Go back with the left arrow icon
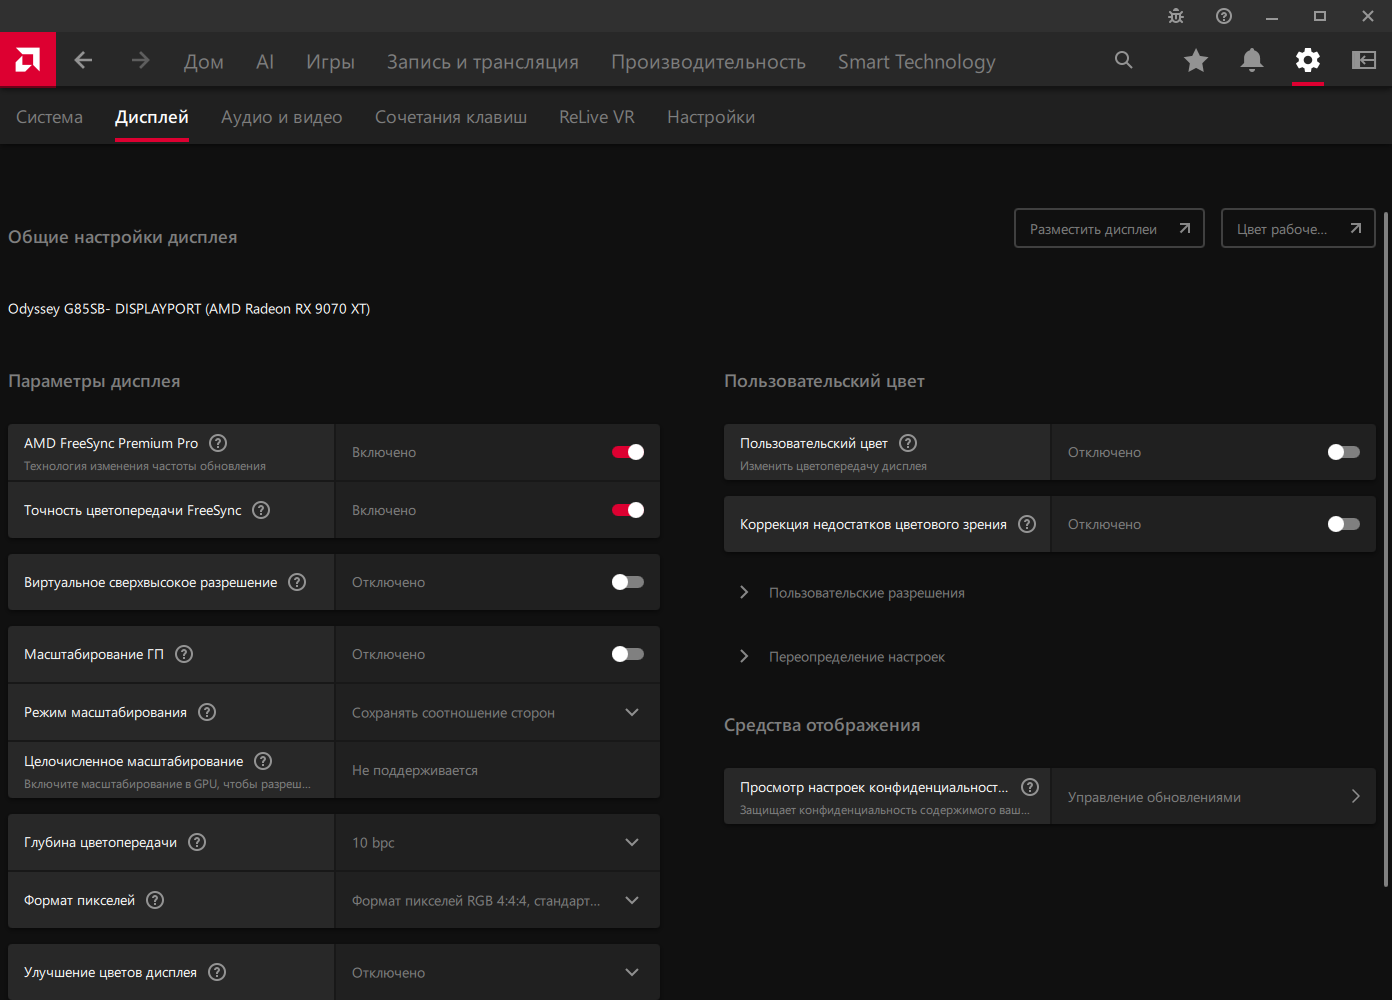The height and width of the screenshot is (1000, 1392). 83,61
